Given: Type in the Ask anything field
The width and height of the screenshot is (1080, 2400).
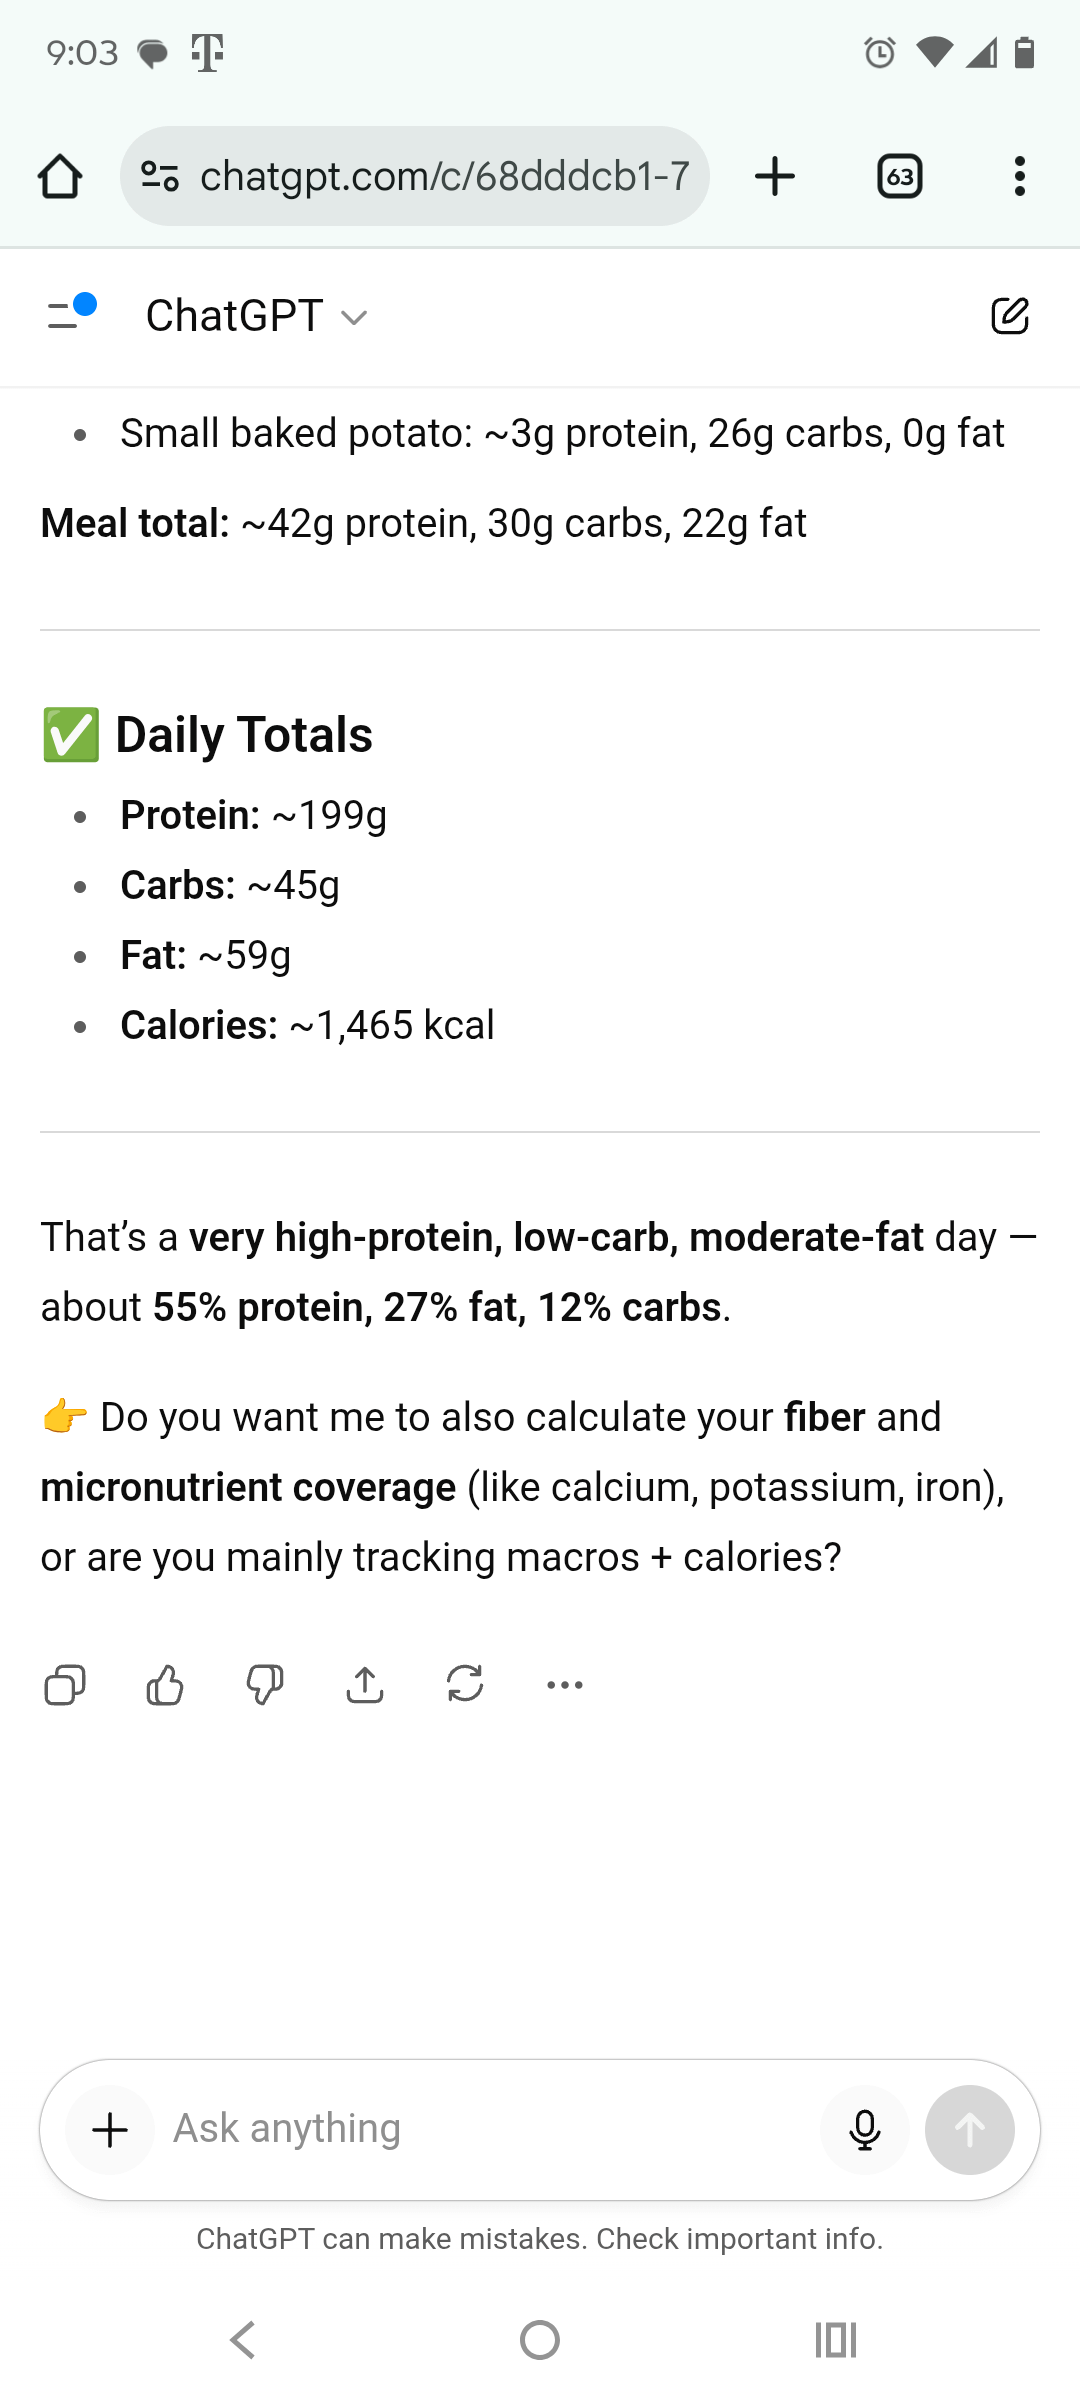Looking at the screenshot, I should [480, 2129].
